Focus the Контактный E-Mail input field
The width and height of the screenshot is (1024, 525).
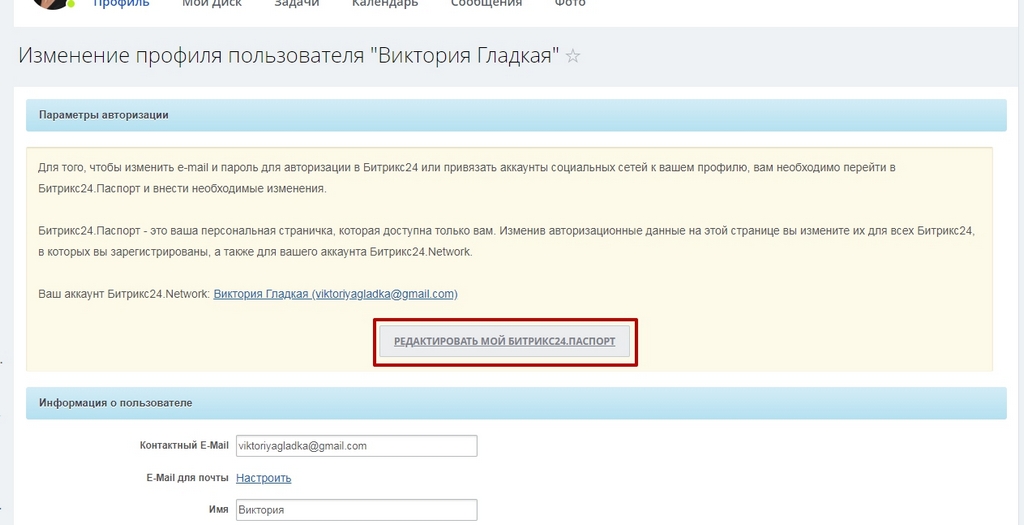click(x=356, y=446)
